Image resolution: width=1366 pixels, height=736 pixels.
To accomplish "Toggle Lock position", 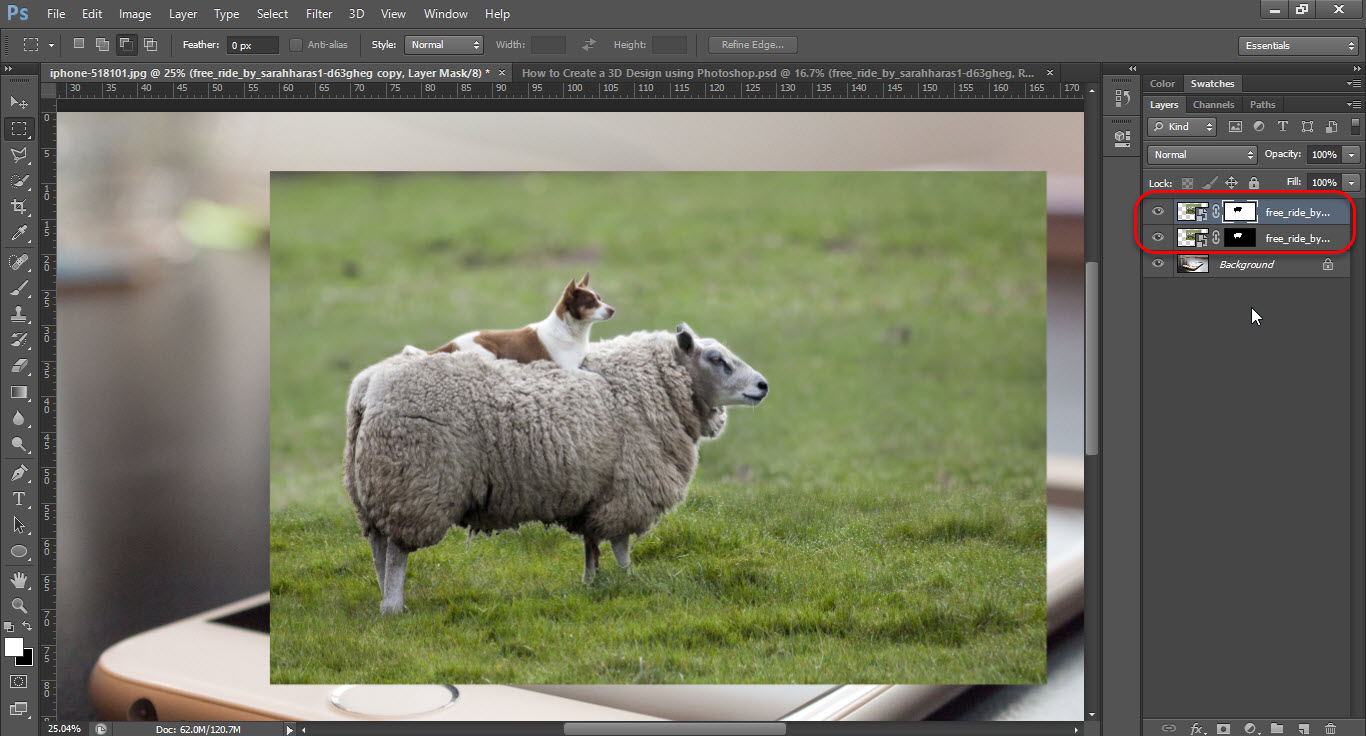I will pos(1231,183).
